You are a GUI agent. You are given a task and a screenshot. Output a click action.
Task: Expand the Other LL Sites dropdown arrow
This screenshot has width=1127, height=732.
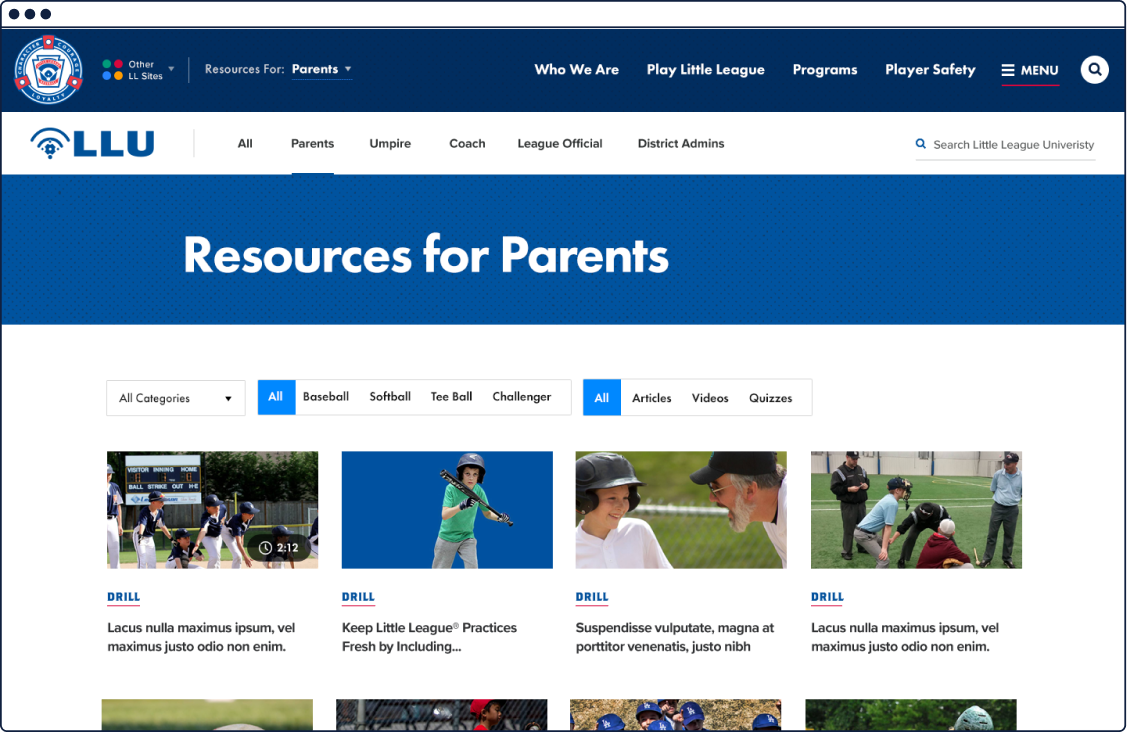(171, 69)
